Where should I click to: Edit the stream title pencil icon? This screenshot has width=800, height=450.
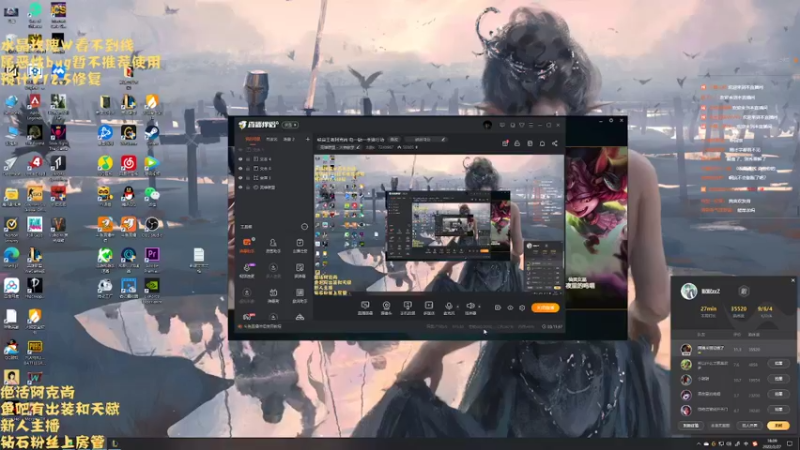tap(443, 139)
